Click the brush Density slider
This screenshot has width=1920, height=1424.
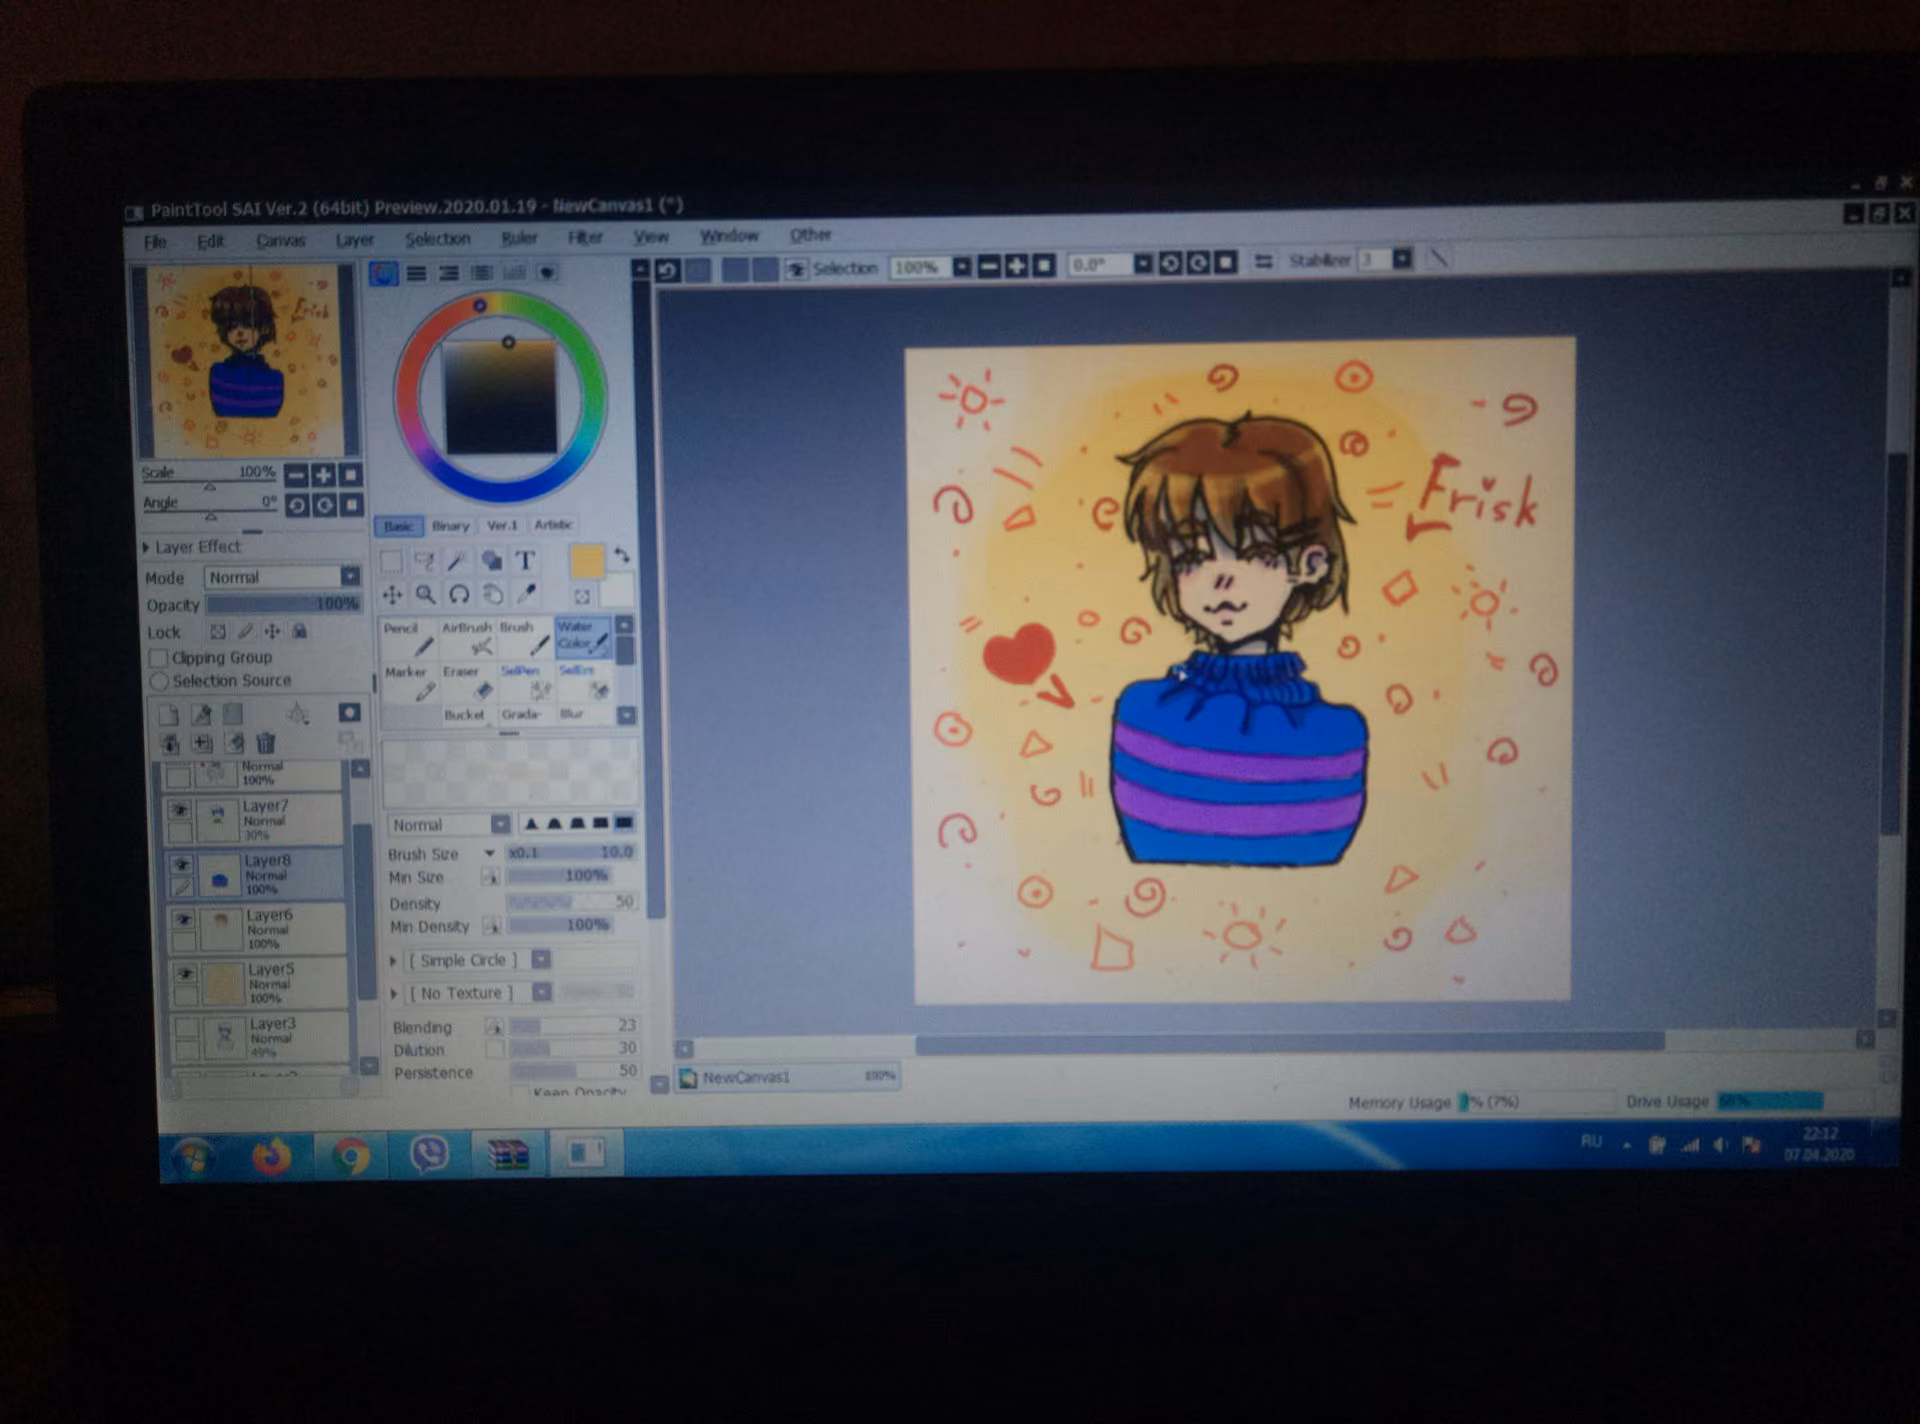pos(572,902)
